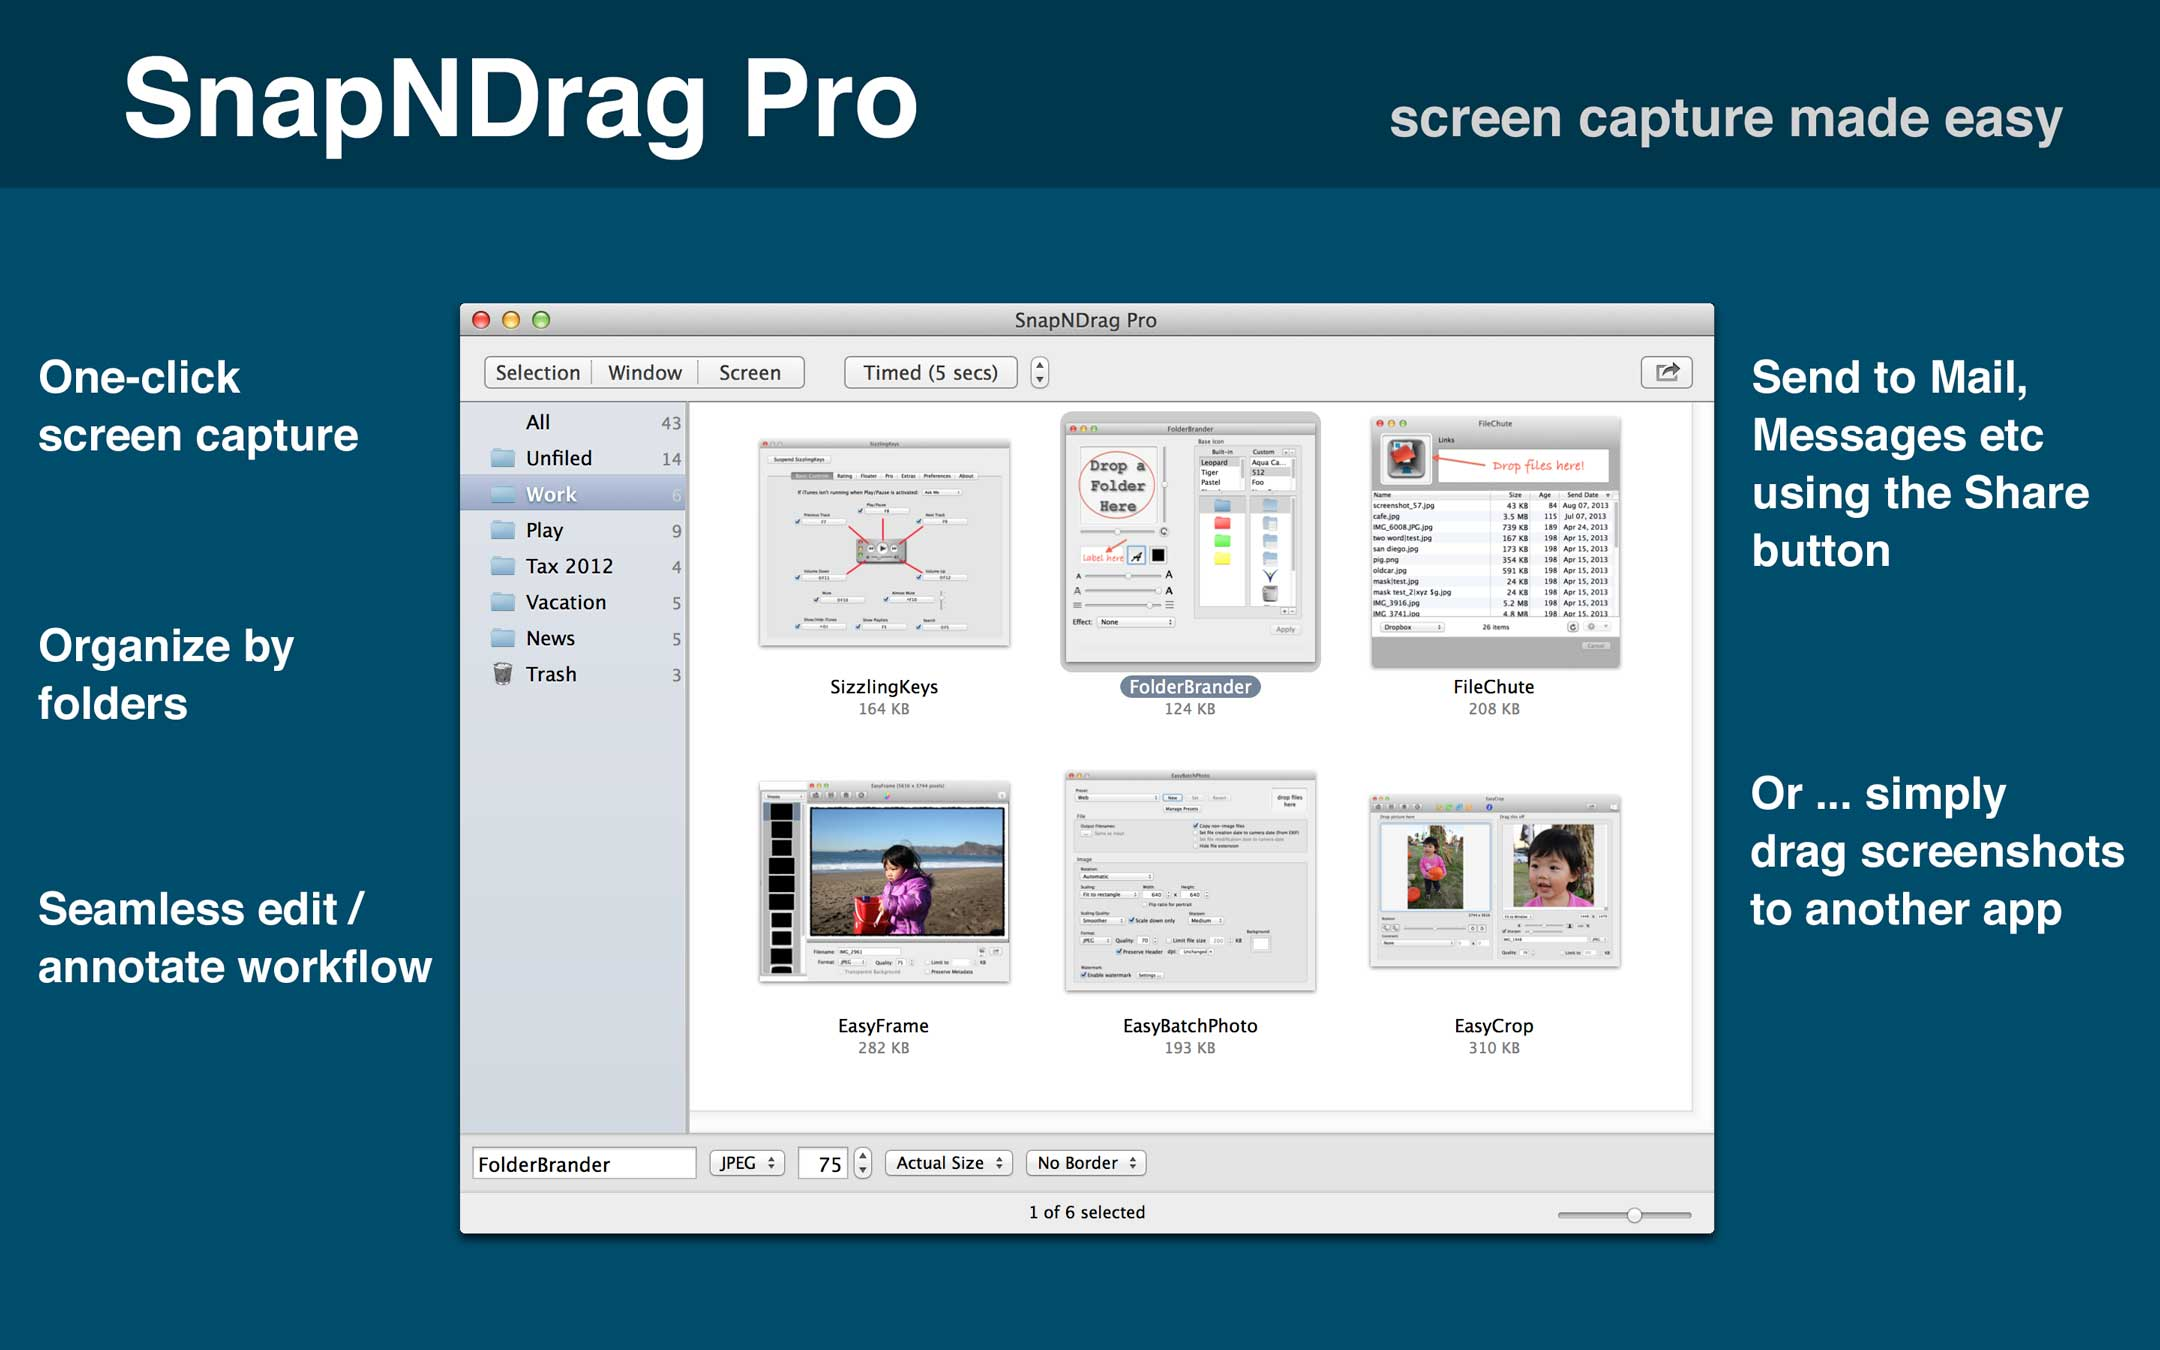Open the JPEG format dropdown
Image resolution: width=2160 pixels, height=1350 pixels.
click(x=747, y=1162)
